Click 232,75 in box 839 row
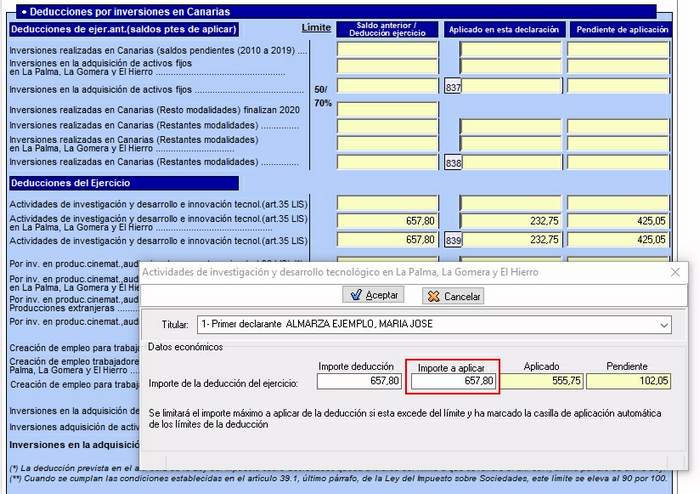Image resolution: width=700 pixels, height=494 pixels. 511,240
